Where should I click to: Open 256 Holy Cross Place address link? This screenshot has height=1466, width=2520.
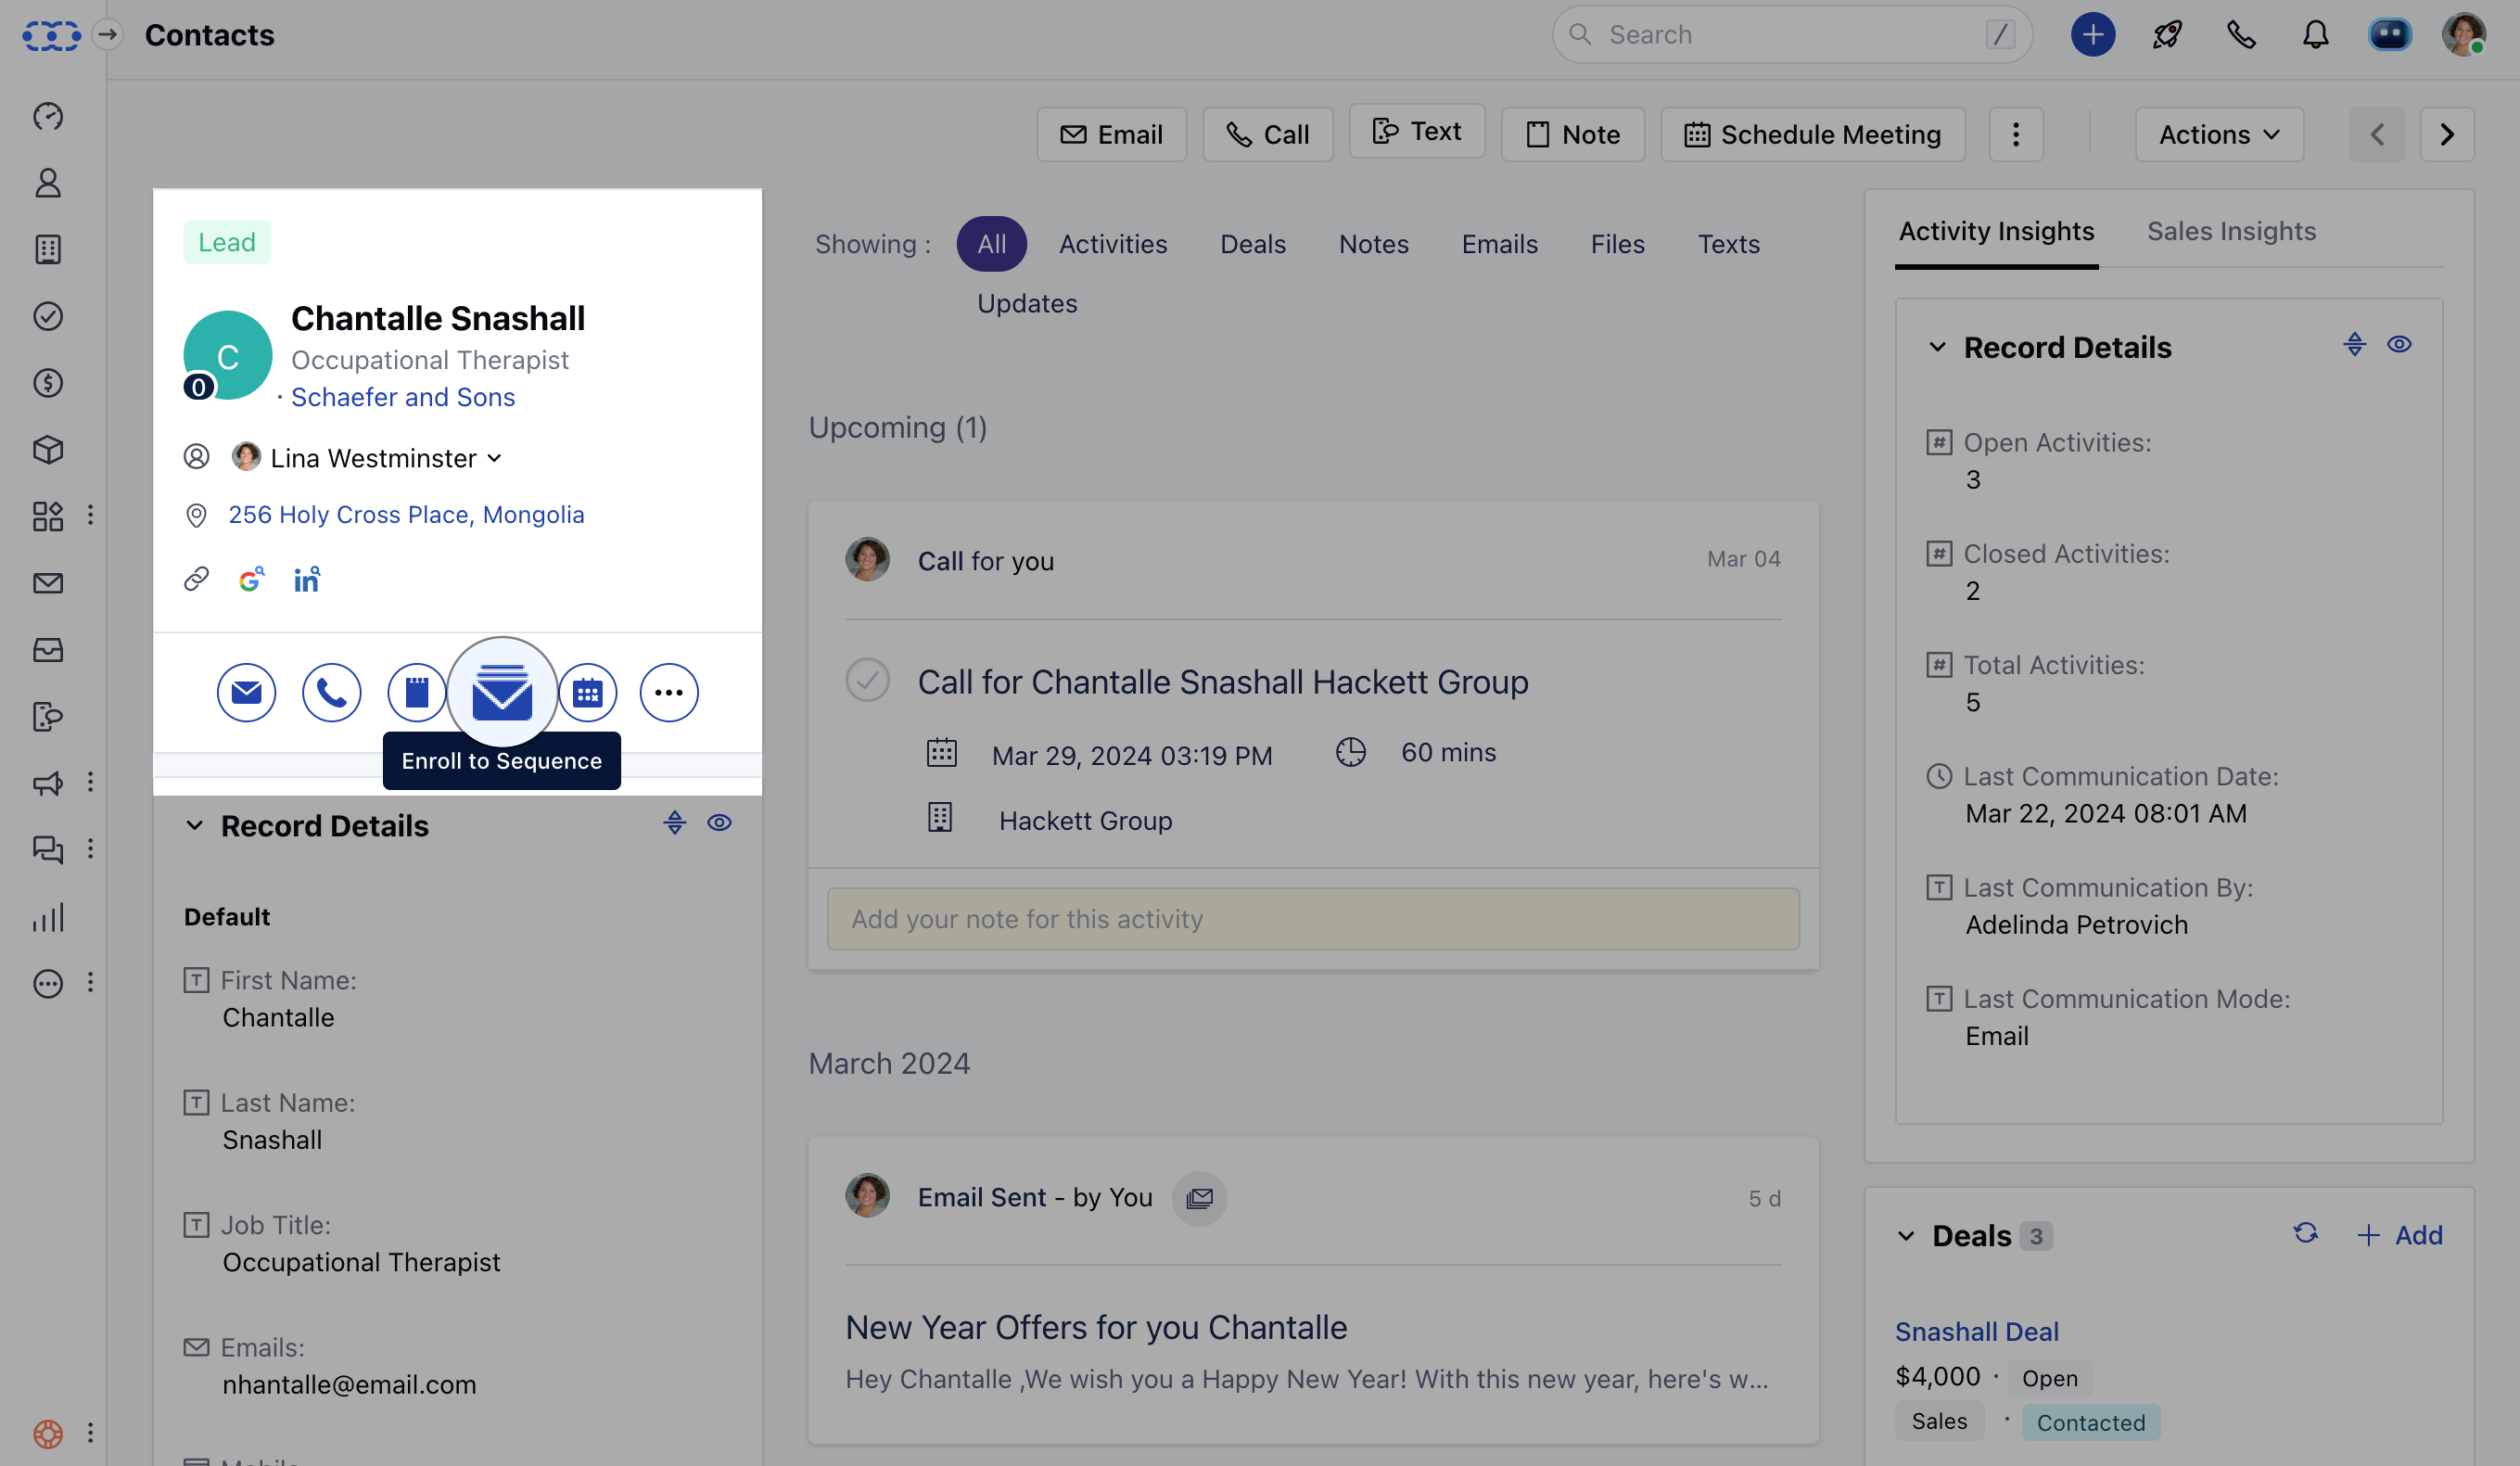point(406,514)
